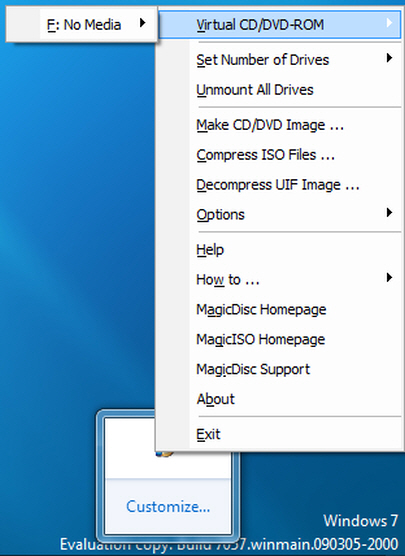Select Make CD/DVD Image option
This screenshot has width=405, height=556.
click(x=279, y=125)
